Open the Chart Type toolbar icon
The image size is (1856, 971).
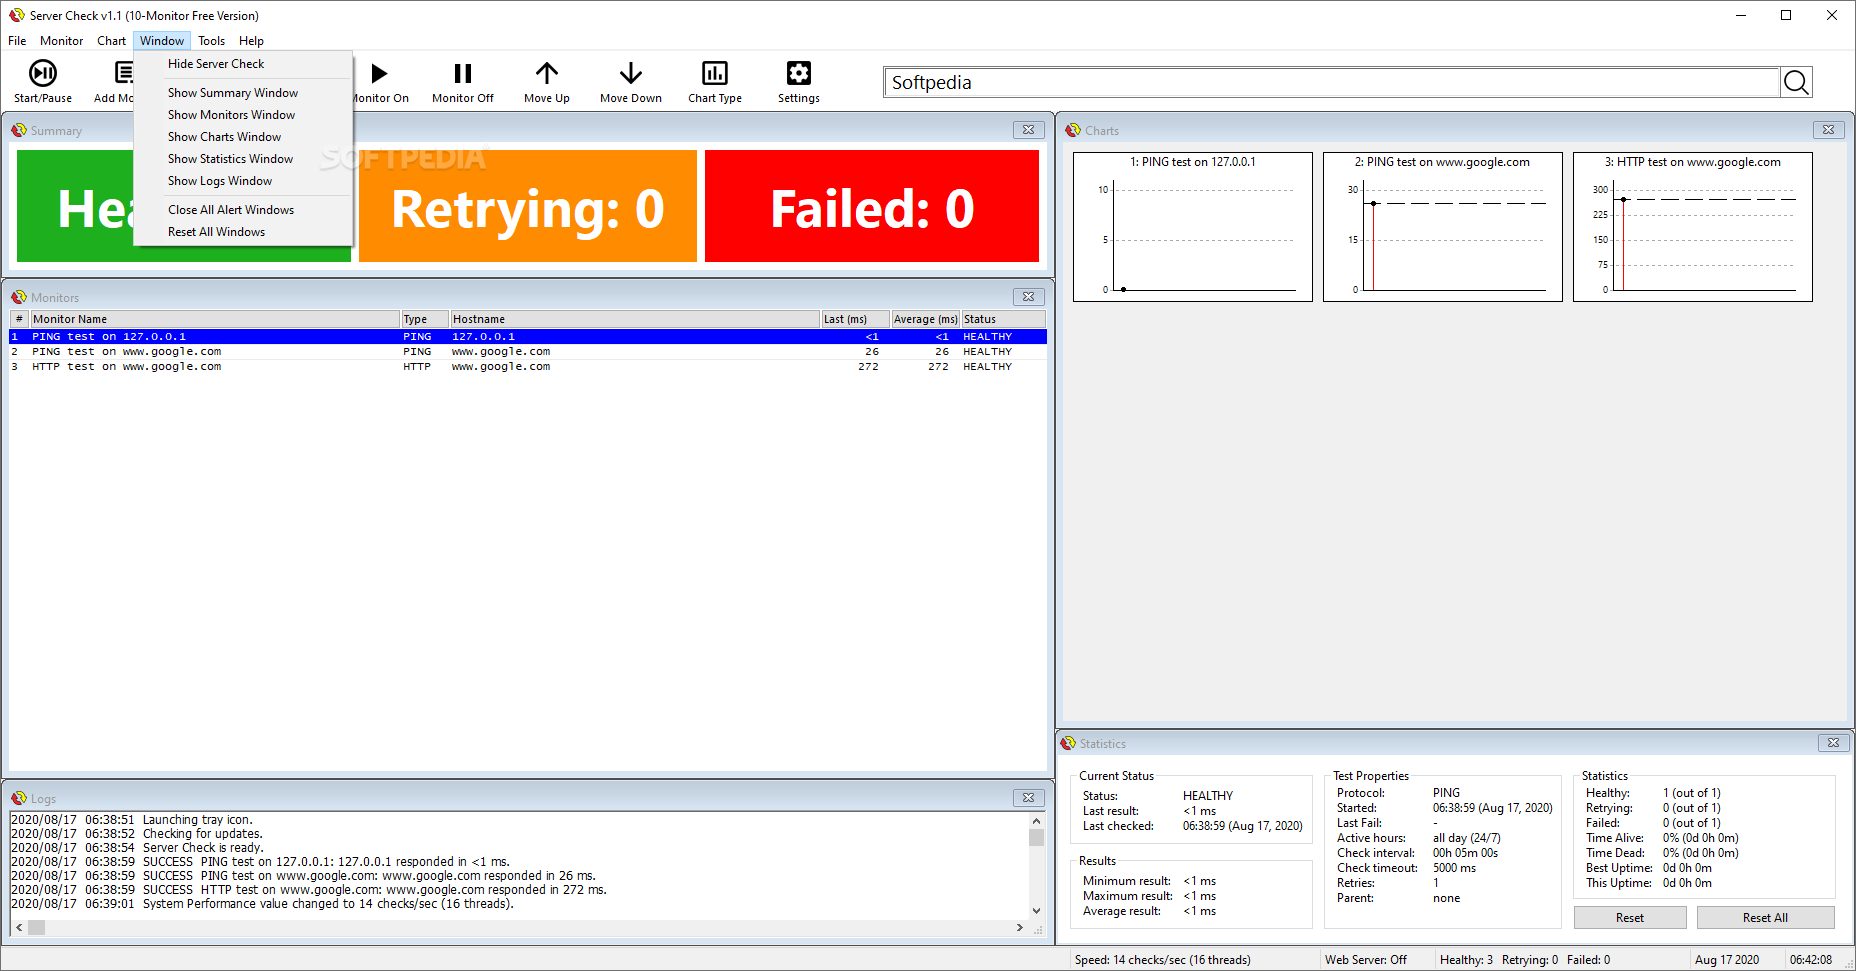(x=715, y=73)
